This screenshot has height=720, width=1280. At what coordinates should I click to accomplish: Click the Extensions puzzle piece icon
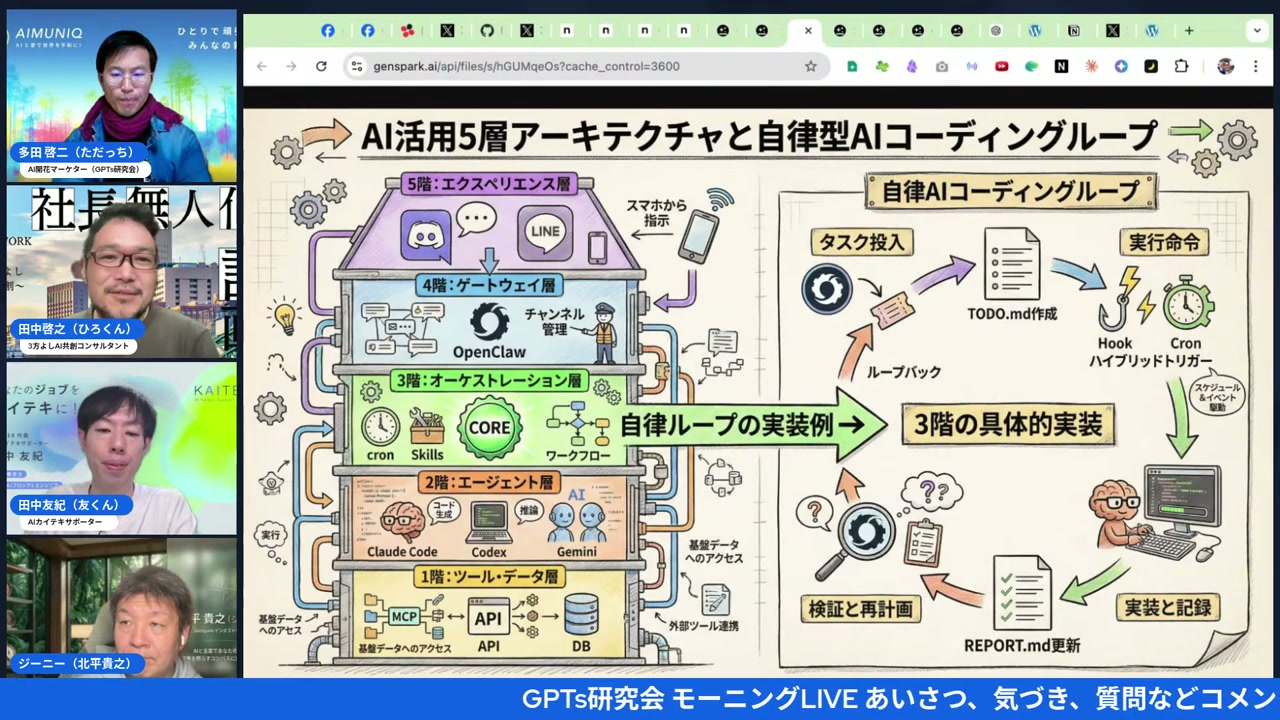1183,66
